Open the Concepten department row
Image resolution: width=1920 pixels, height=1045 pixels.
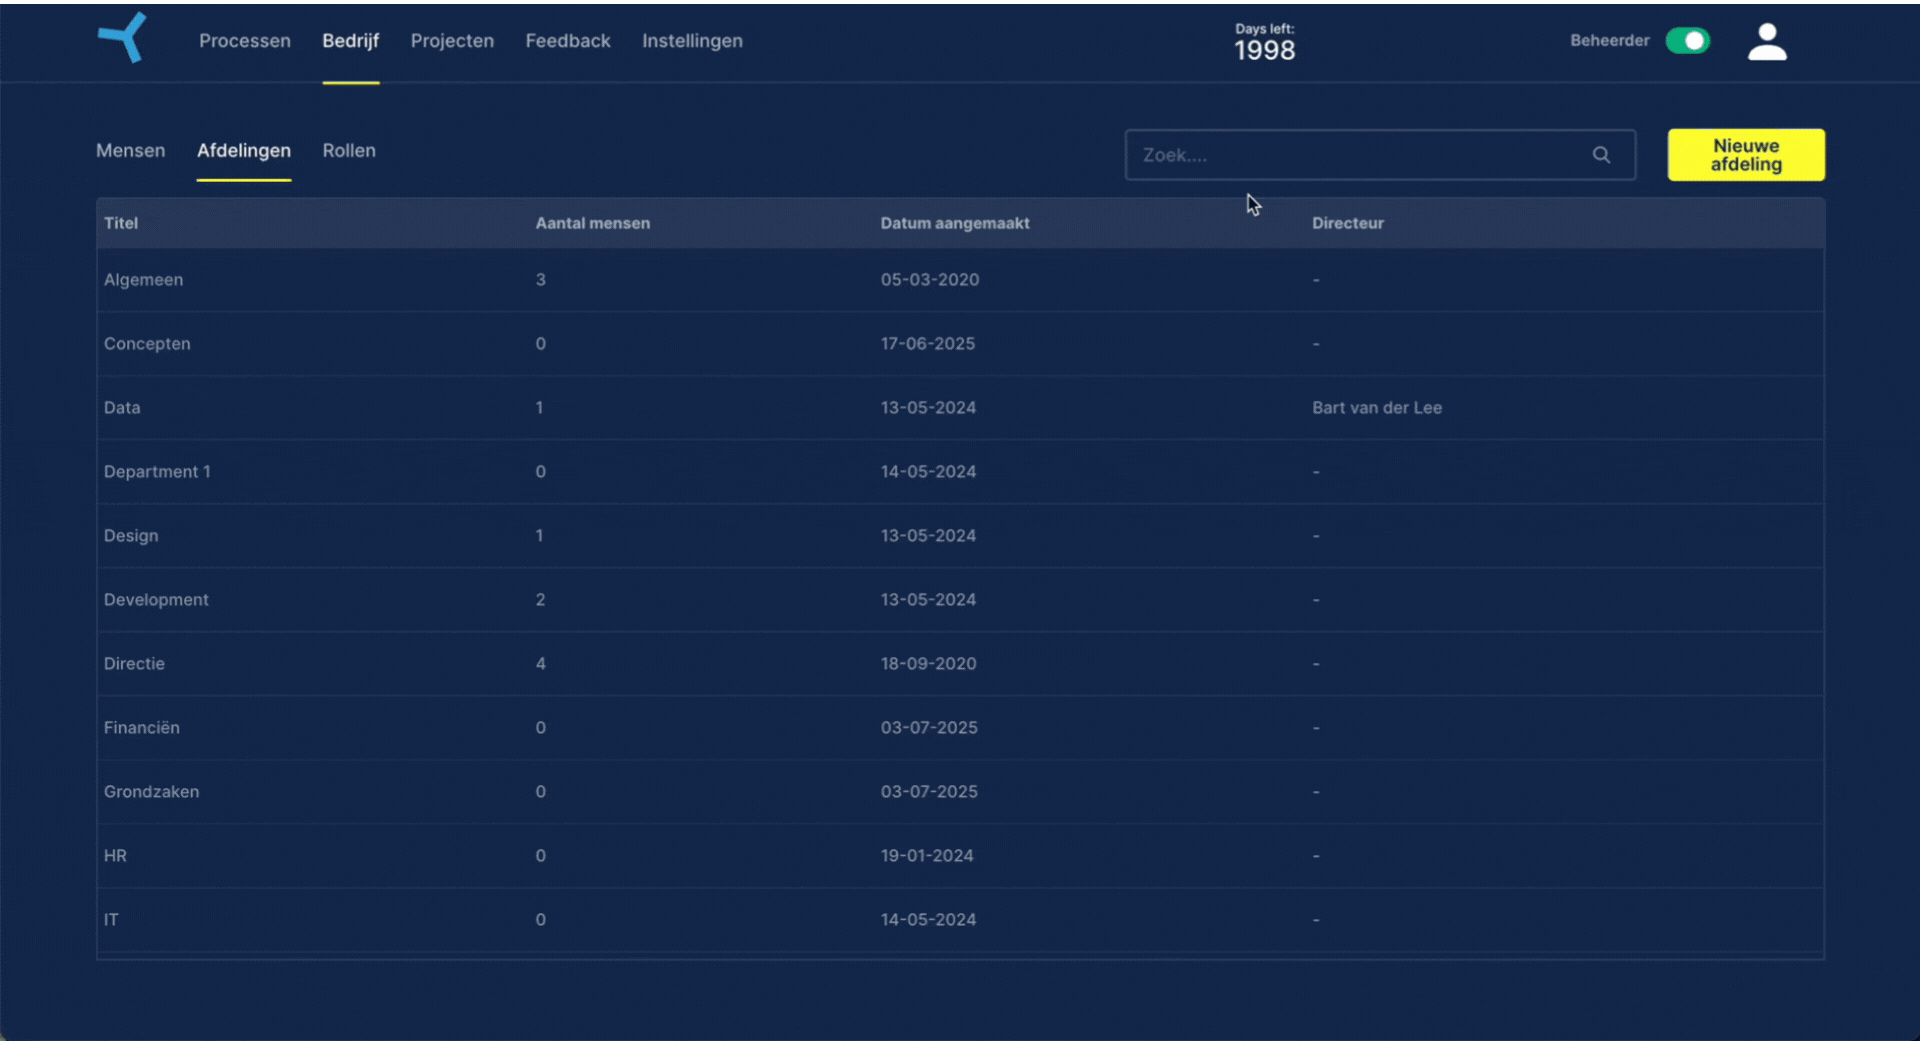960,344
